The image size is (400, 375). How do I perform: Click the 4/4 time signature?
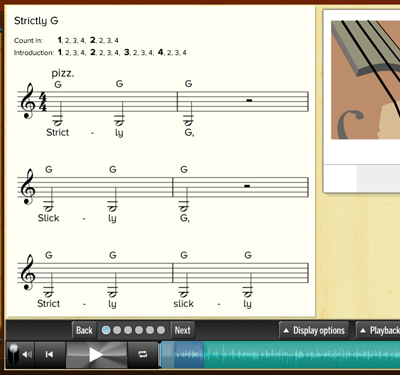tap(43, 102)
